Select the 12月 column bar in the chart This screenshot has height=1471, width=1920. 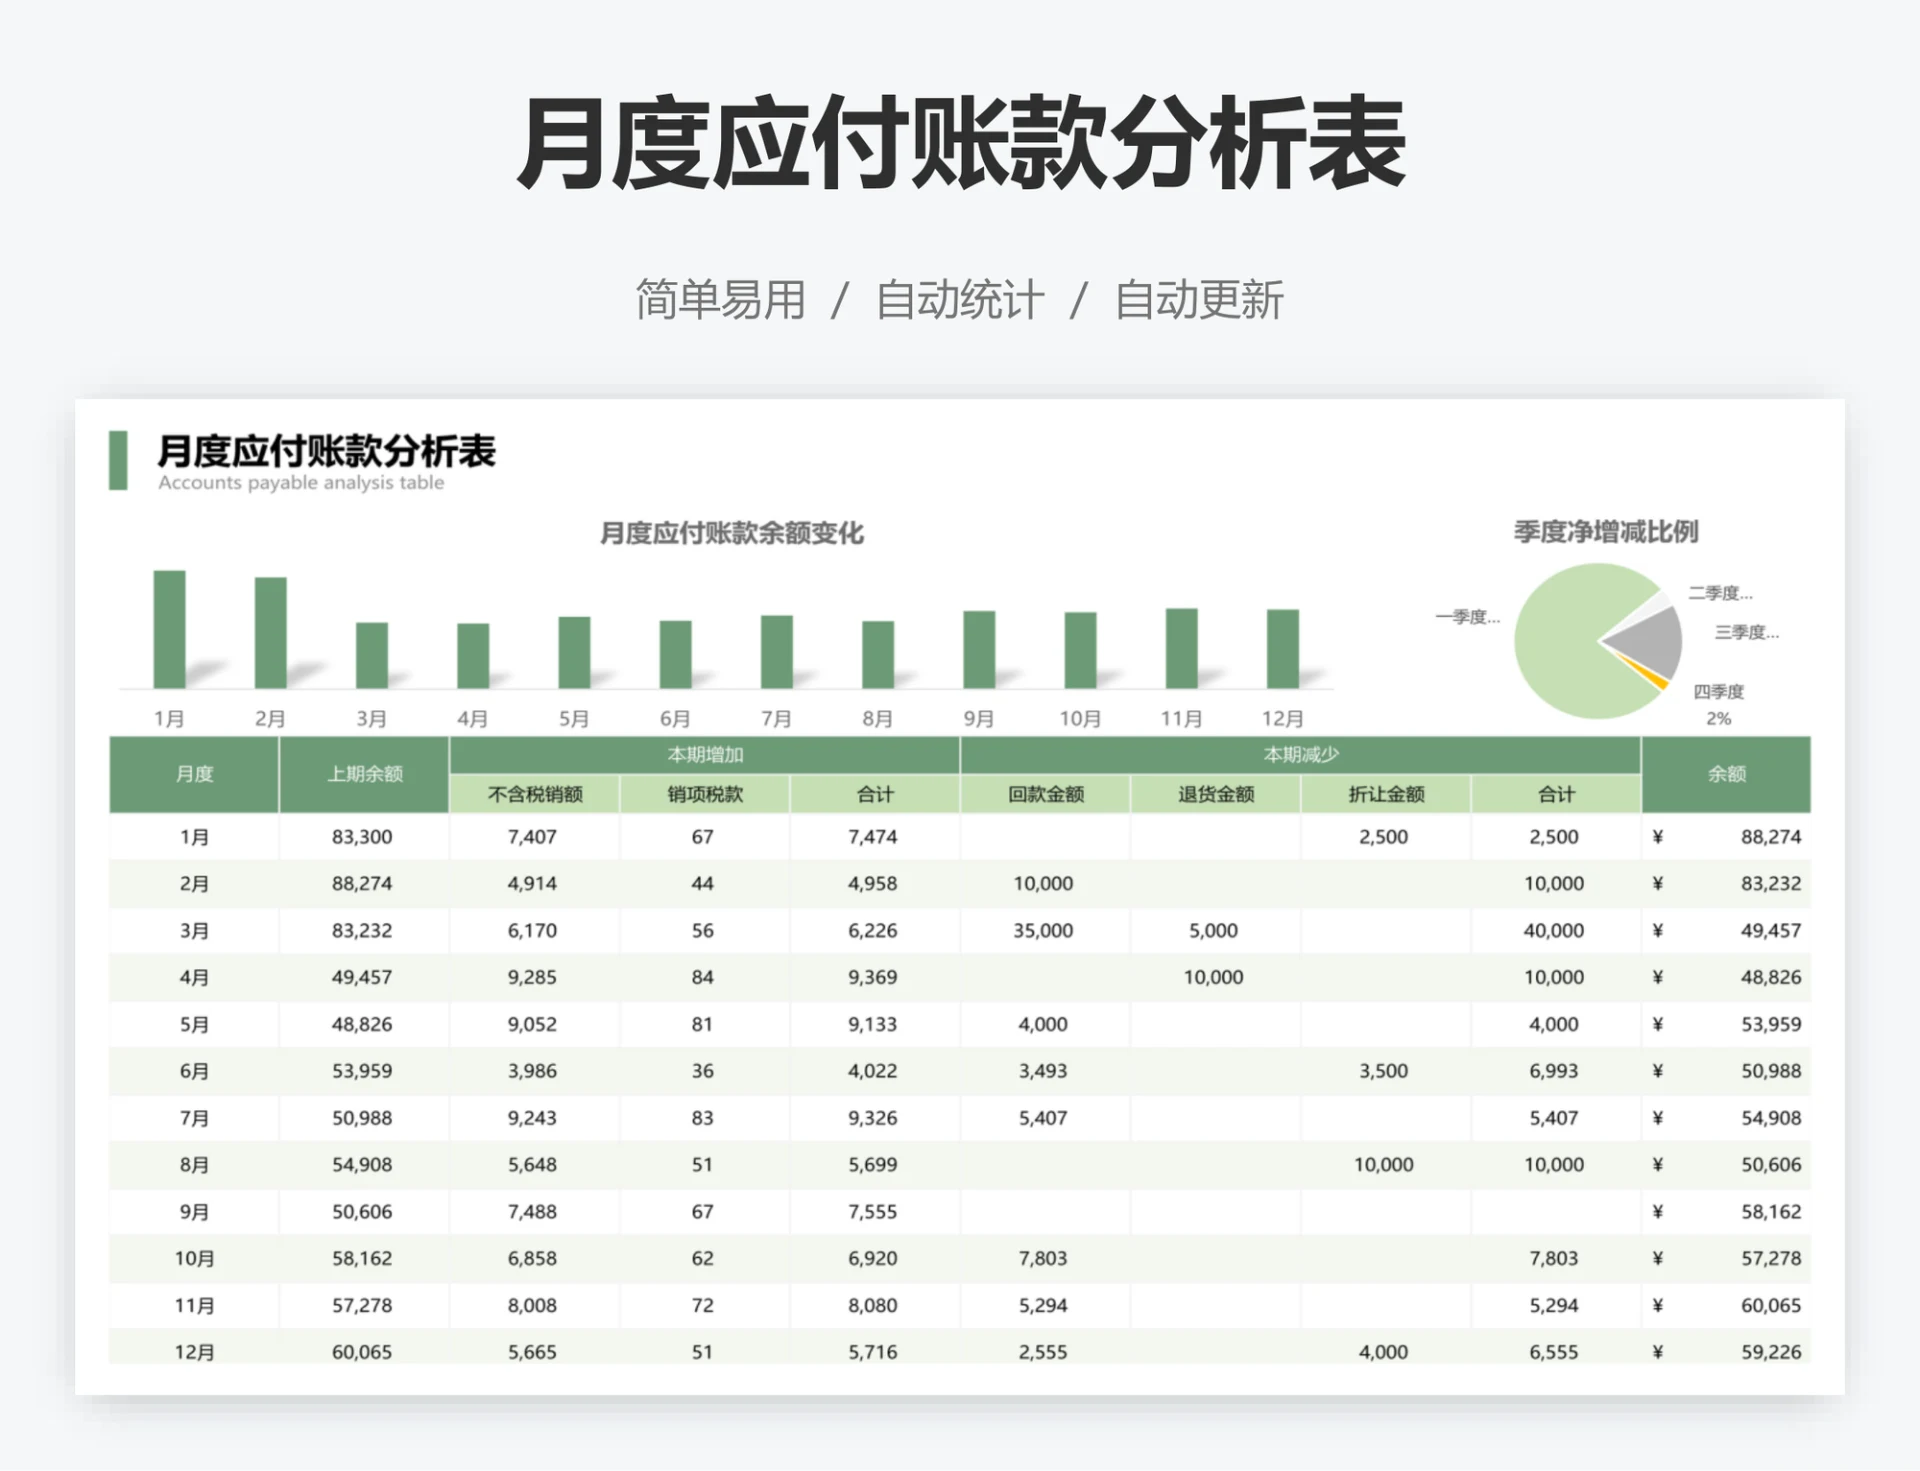(1285, 650)
